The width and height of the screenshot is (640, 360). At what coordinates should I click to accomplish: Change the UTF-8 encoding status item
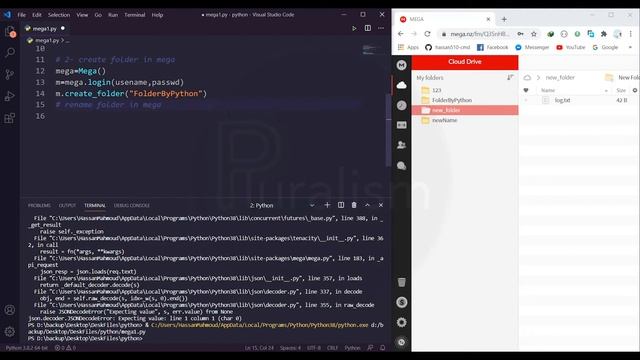click(314, 348)
